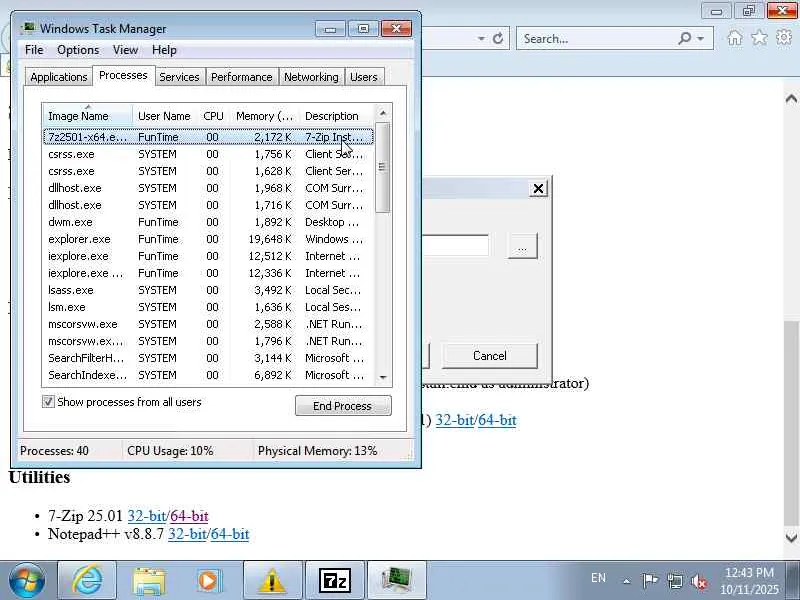This screenshot has height=600, width=800.
Task: Open the Options menu
Action: click(x=78, y=50)
